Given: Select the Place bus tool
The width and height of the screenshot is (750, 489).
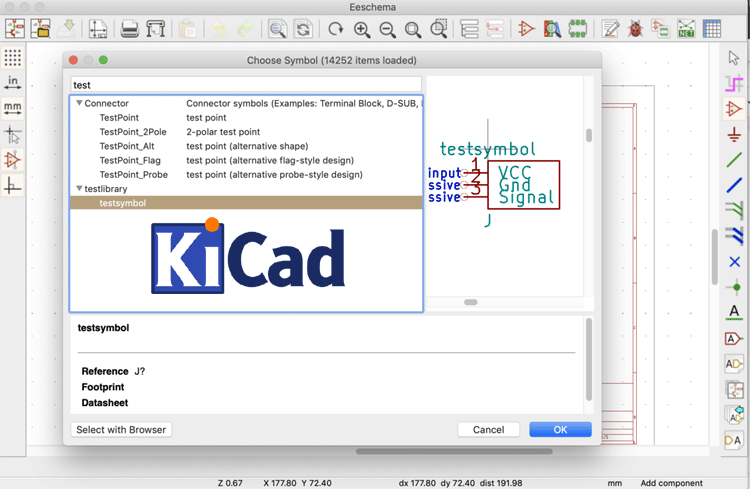Looking at the screenshot, I should (x=734, y=185).
